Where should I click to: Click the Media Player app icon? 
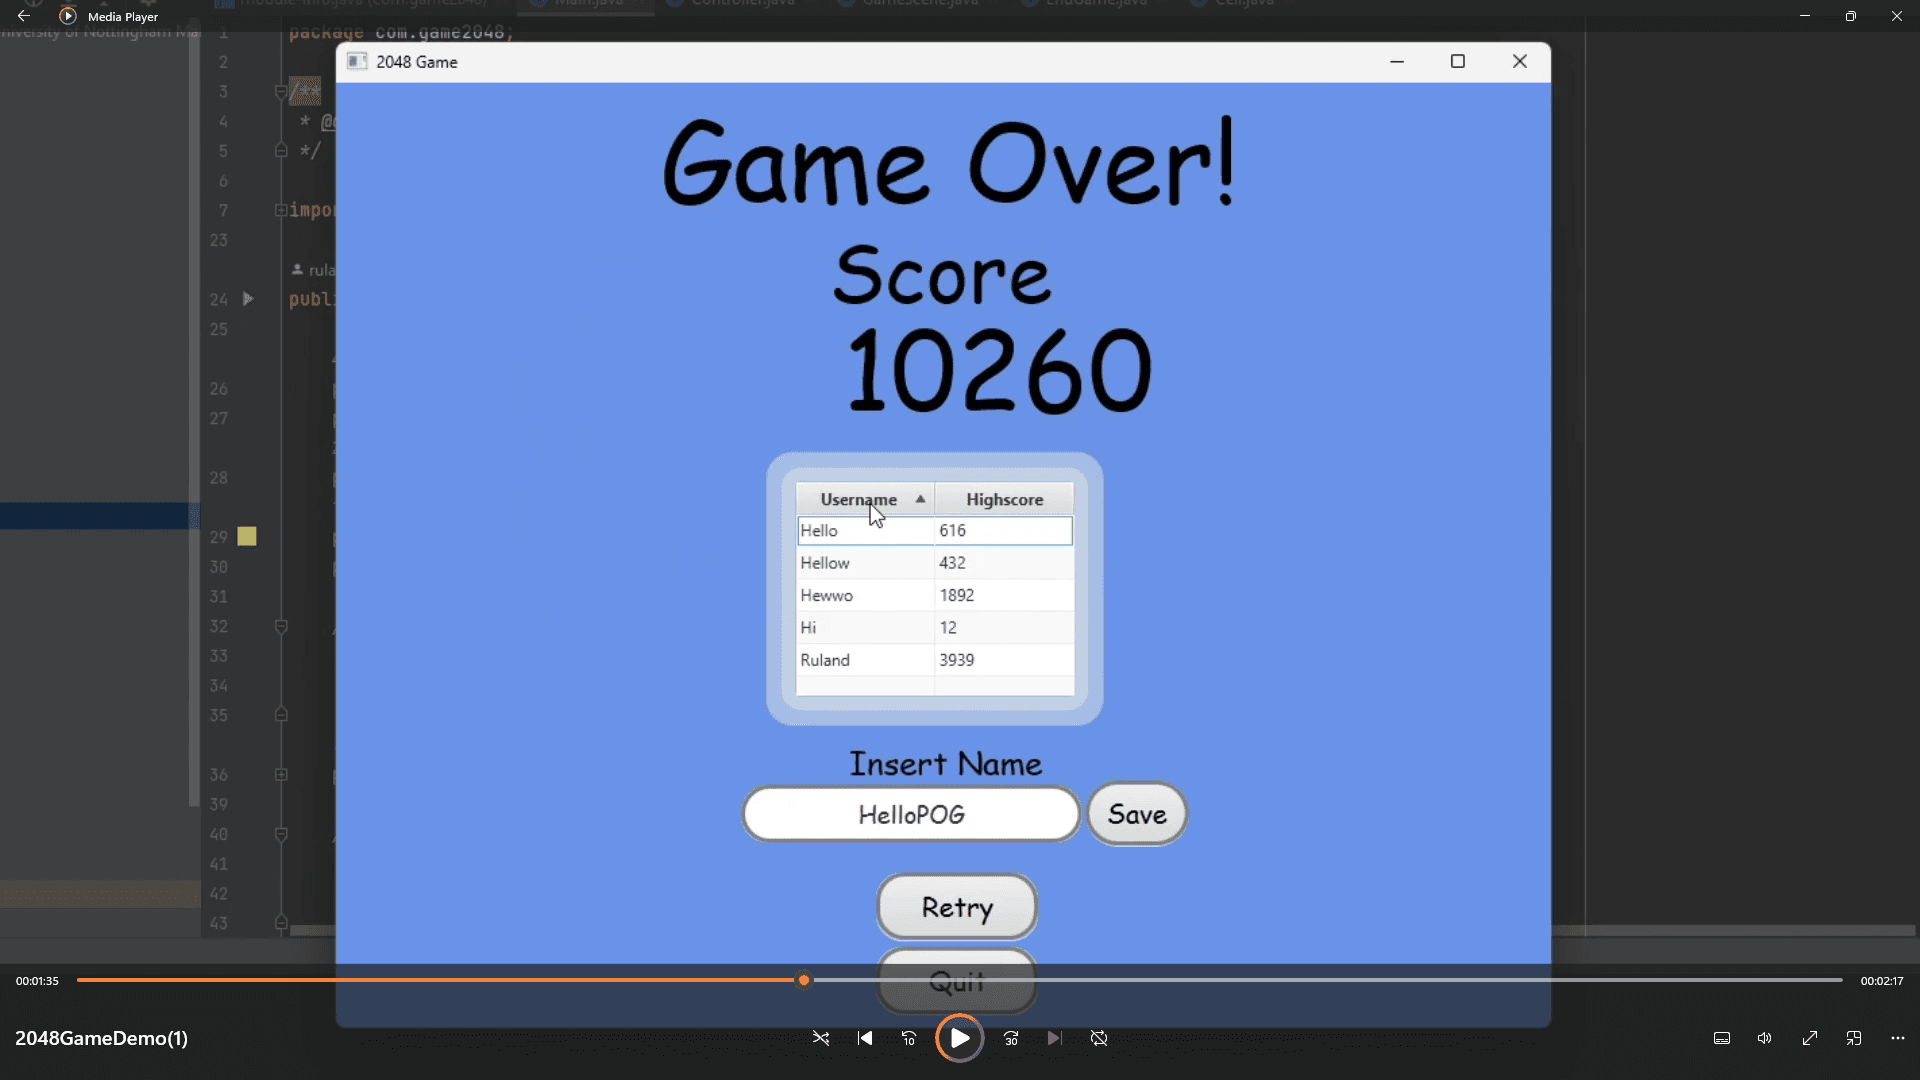(x=68, y=16)
